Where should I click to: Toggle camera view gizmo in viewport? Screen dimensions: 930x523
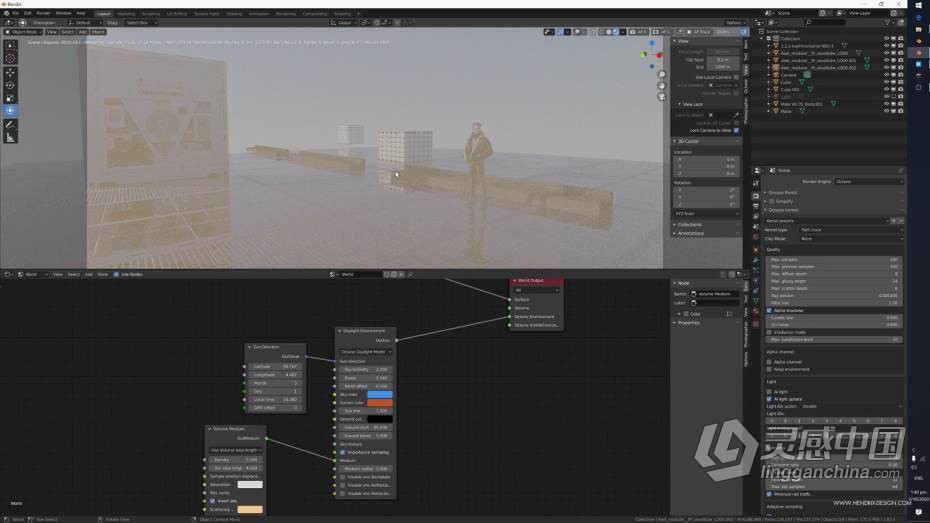click(x=661, y=97)
